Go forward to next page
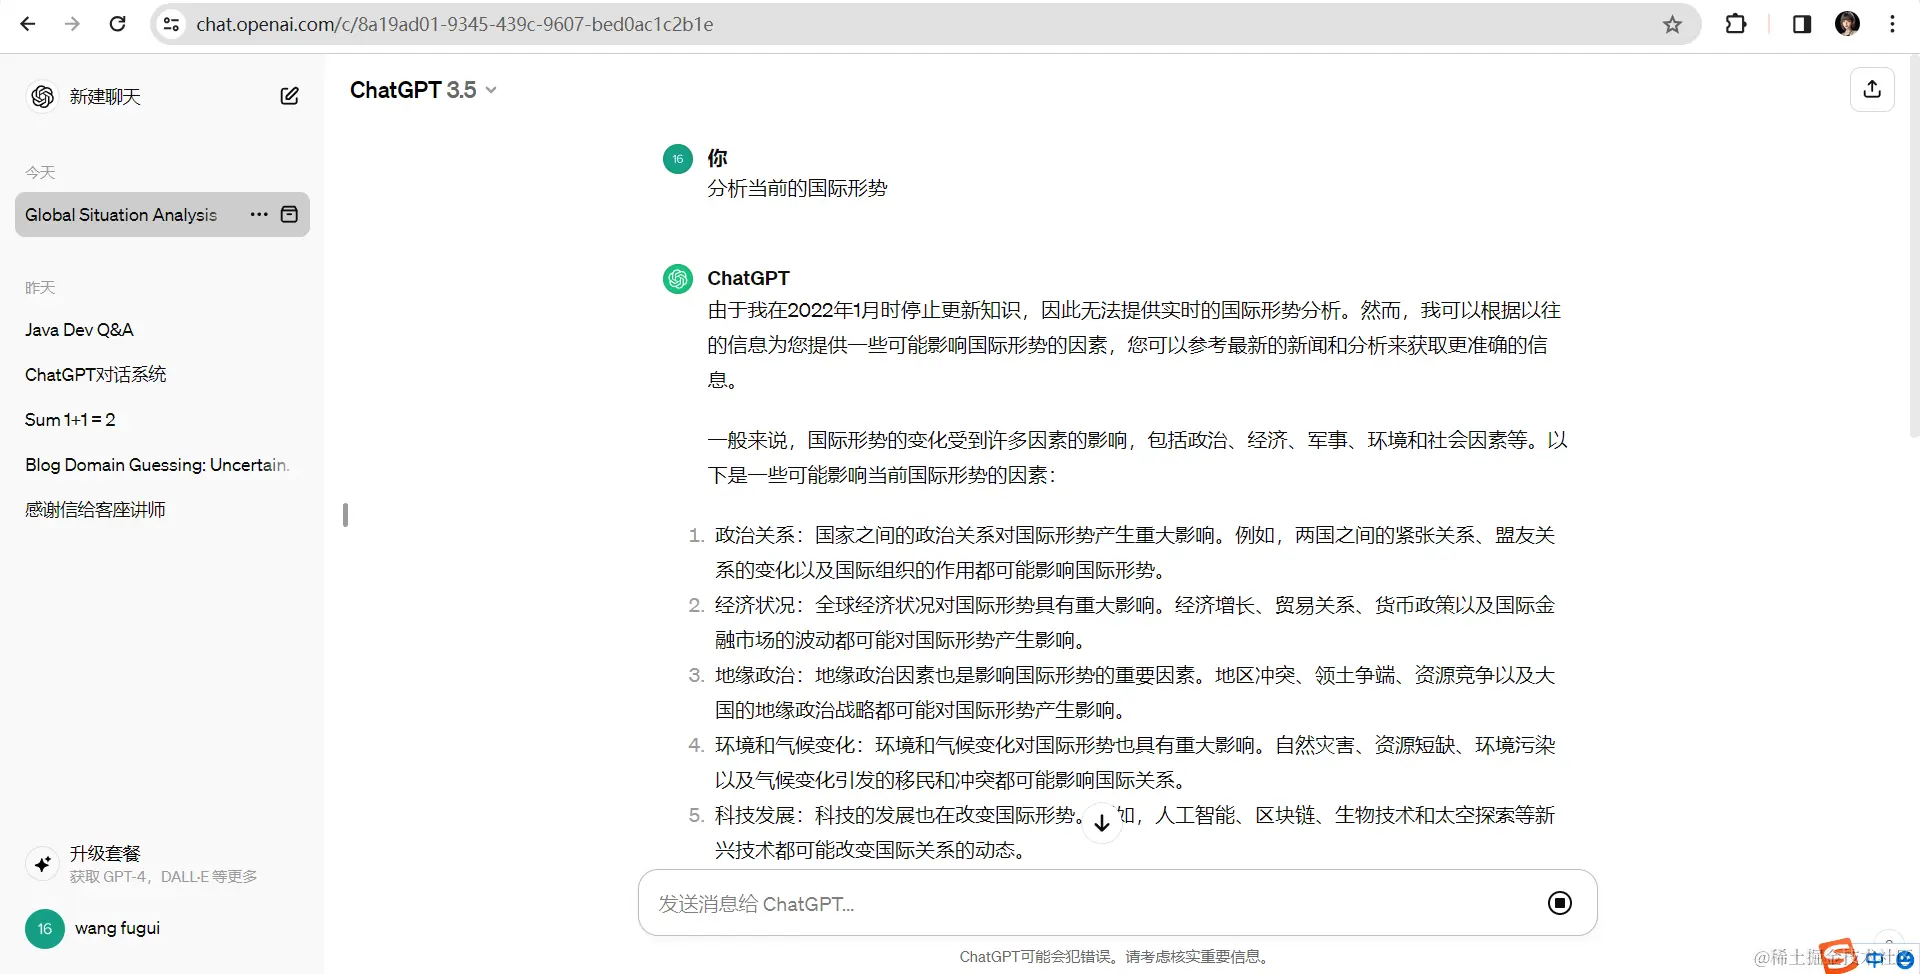 tap(72, 24)
